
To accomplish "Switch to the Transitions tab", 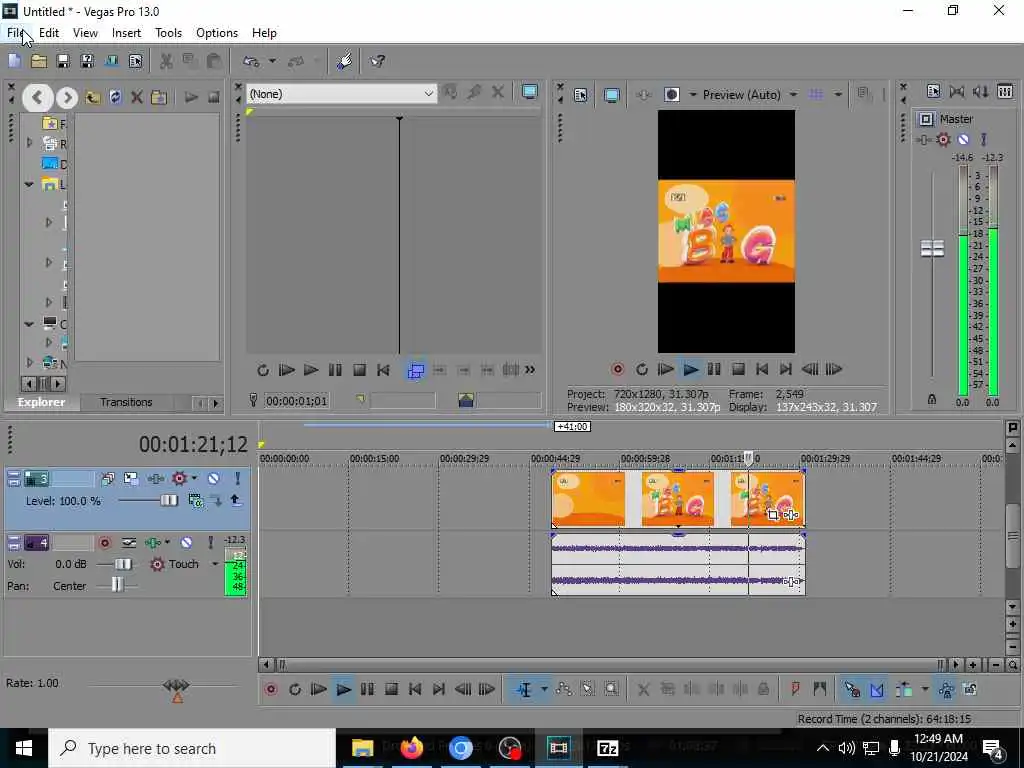I will 126,402.
